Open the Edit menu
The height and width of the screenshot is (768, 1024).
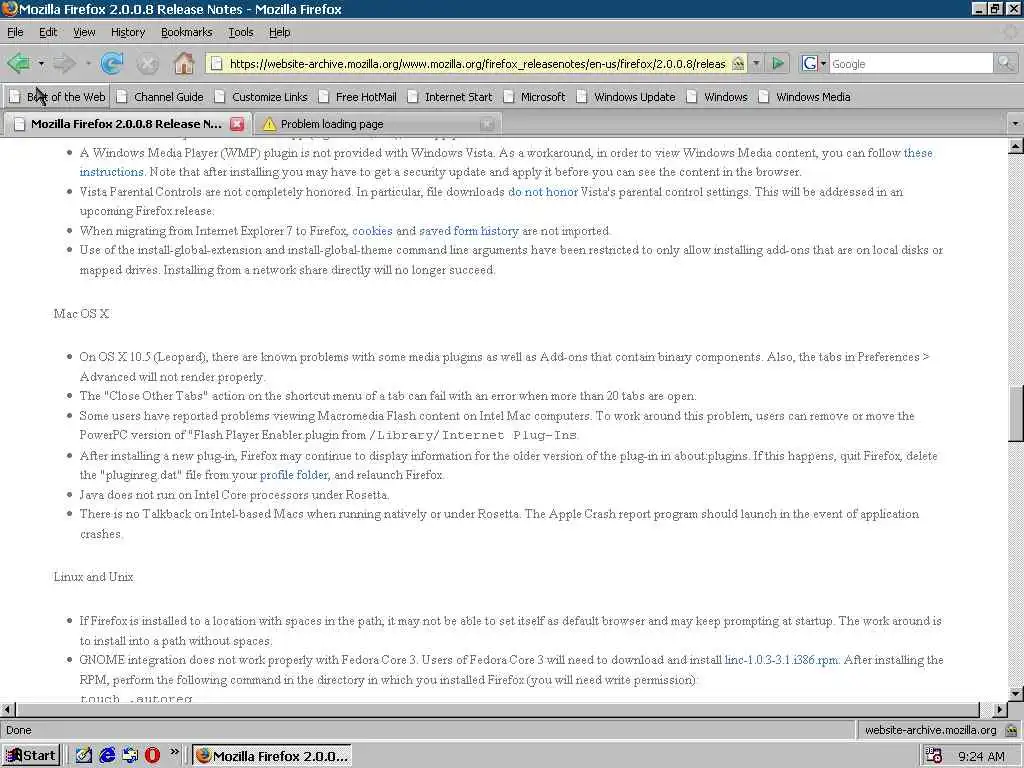pyautogui.click(x=48, y=32)
